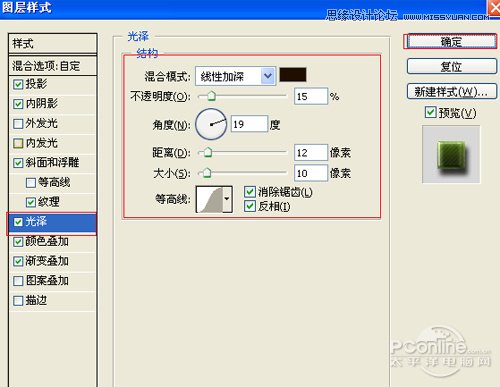Enable the 描边 stroke checkbox
Image resolution: width=500 pixels, height=387 pixels.
click(18, 301)
